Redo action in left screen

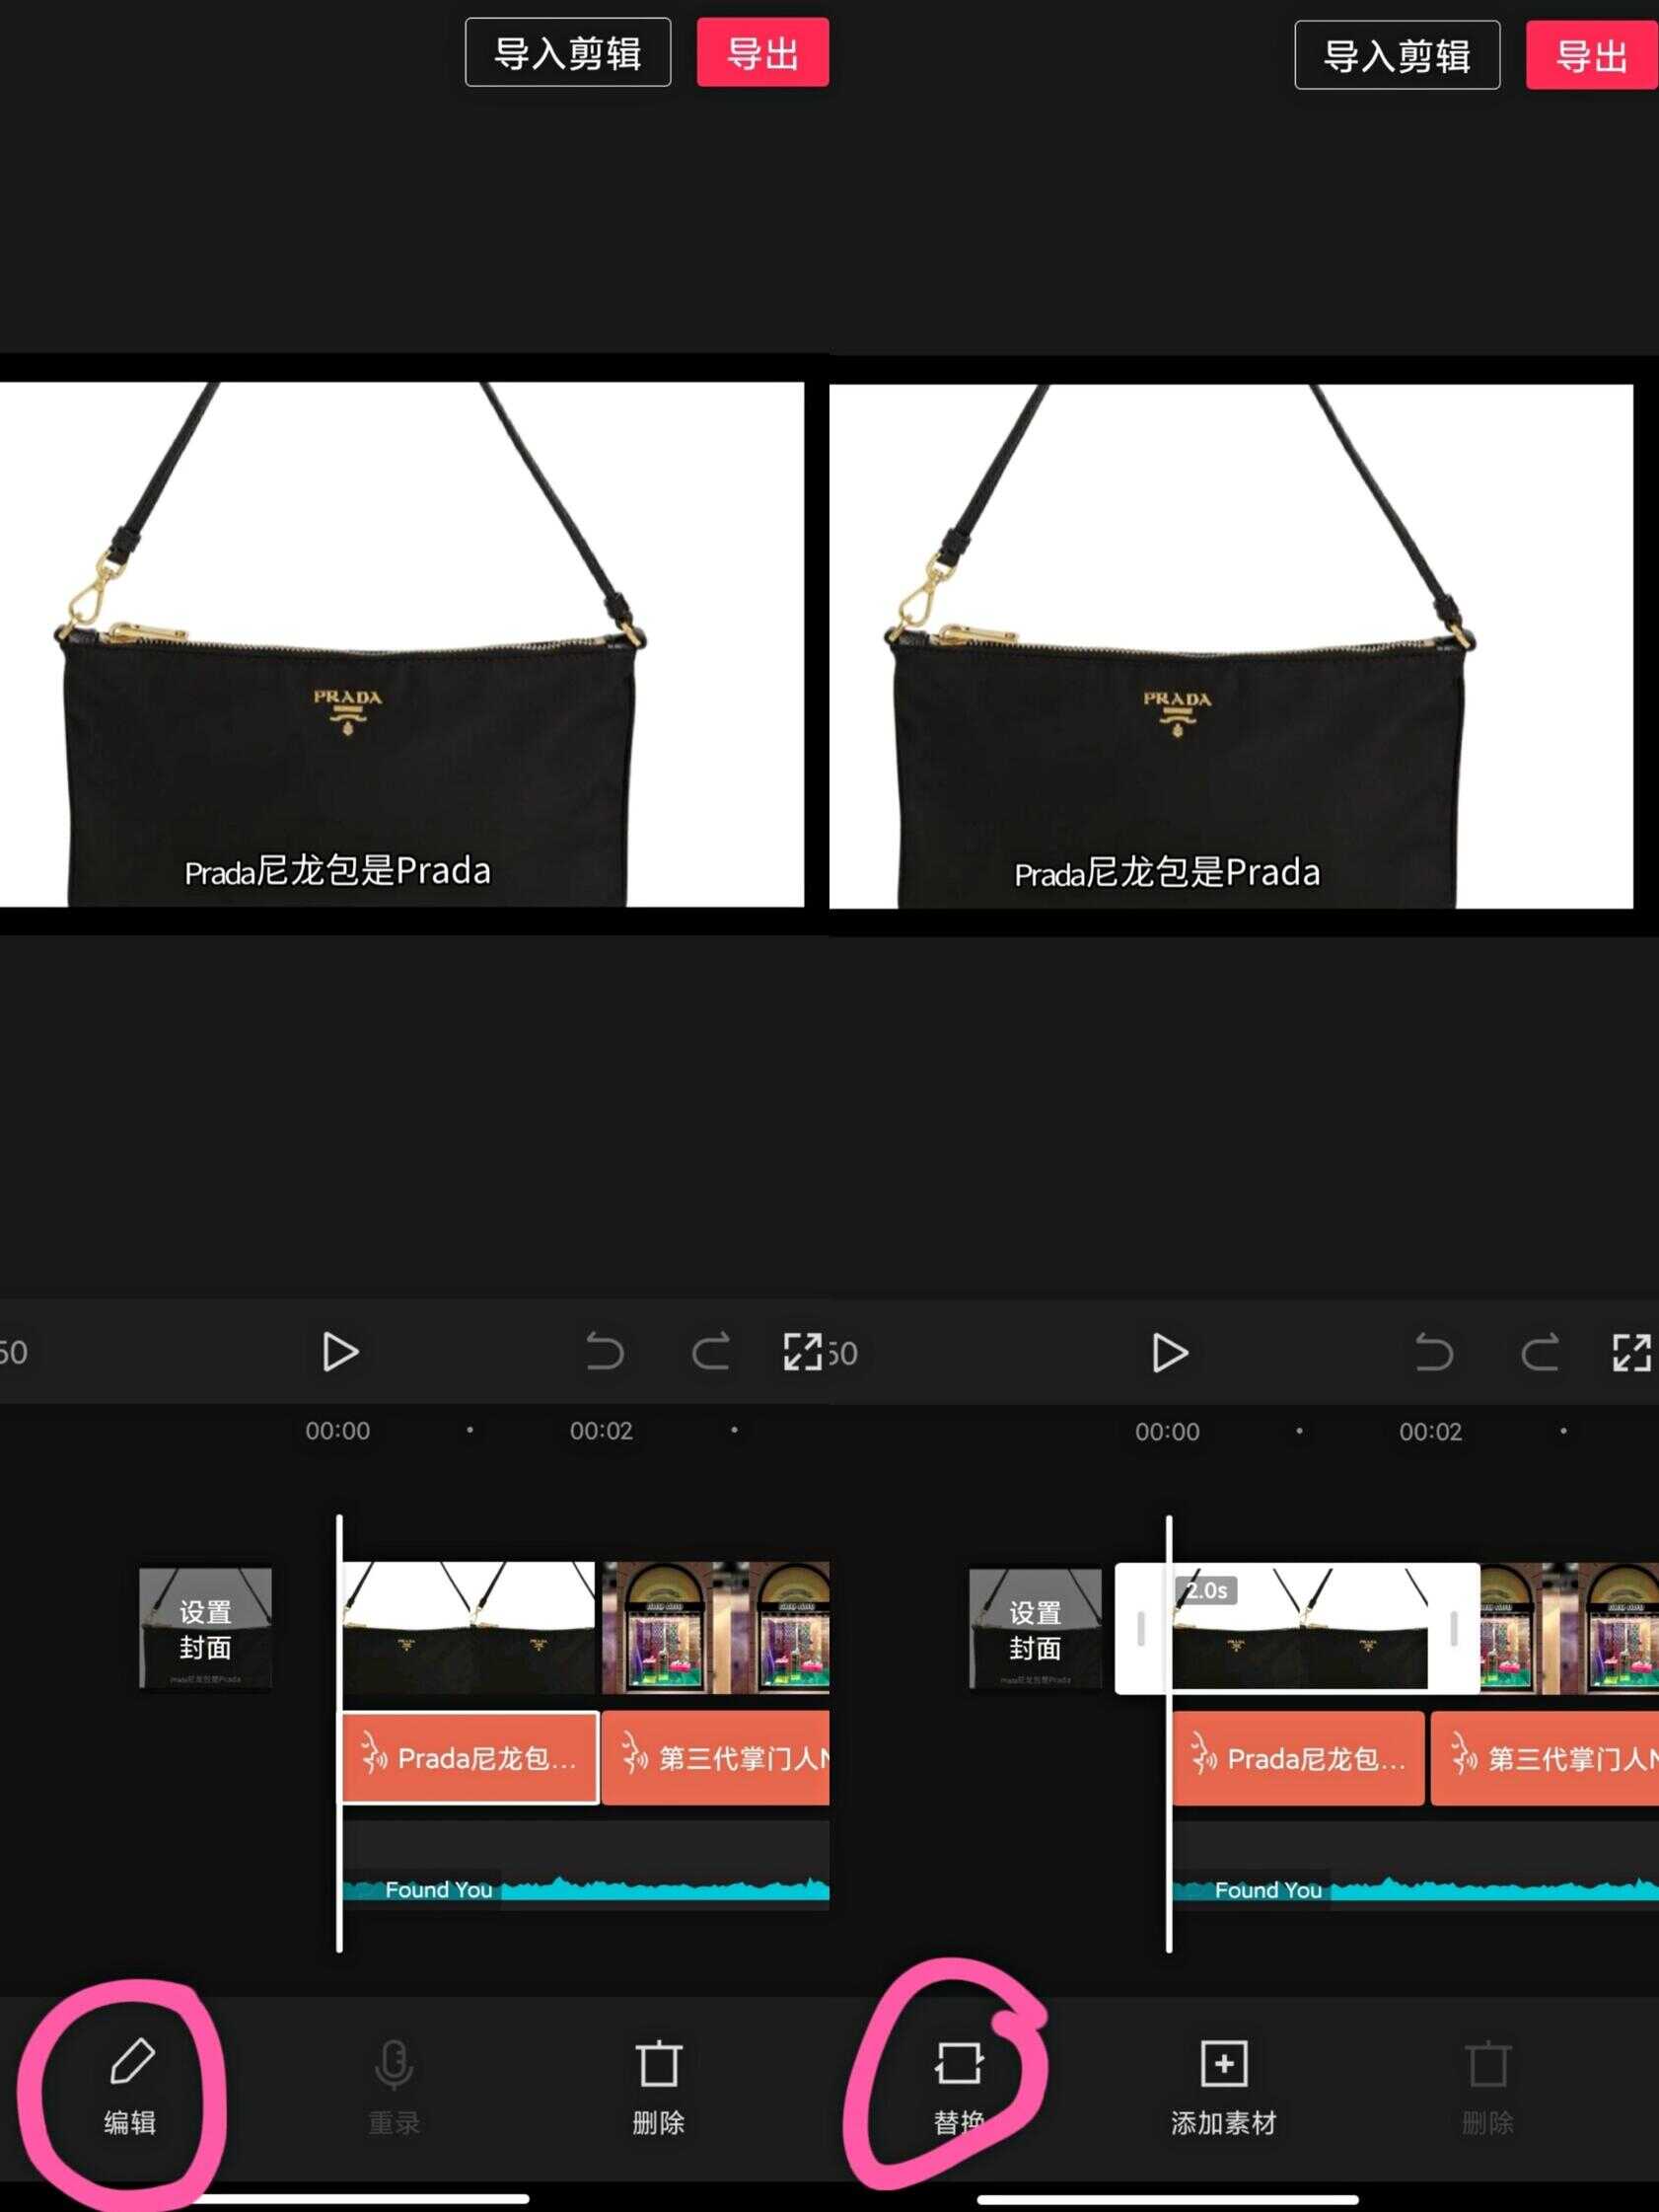pyautogui.click(x=711, y=1352)
